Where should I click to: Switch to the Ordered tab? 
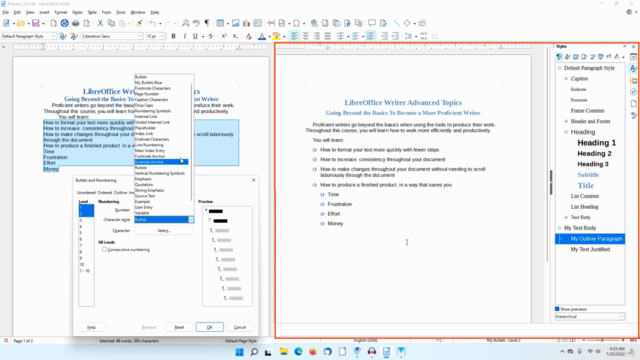104,192
